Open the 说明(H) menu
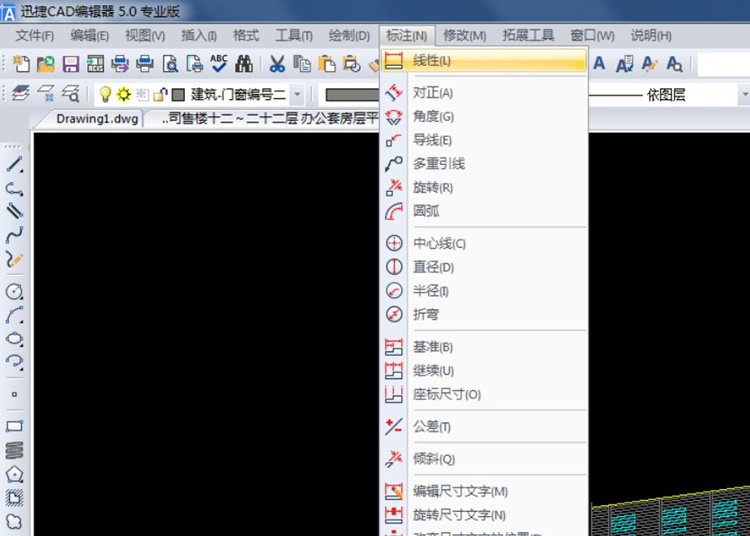Screen dimensions: 750x536 point(651,35)
